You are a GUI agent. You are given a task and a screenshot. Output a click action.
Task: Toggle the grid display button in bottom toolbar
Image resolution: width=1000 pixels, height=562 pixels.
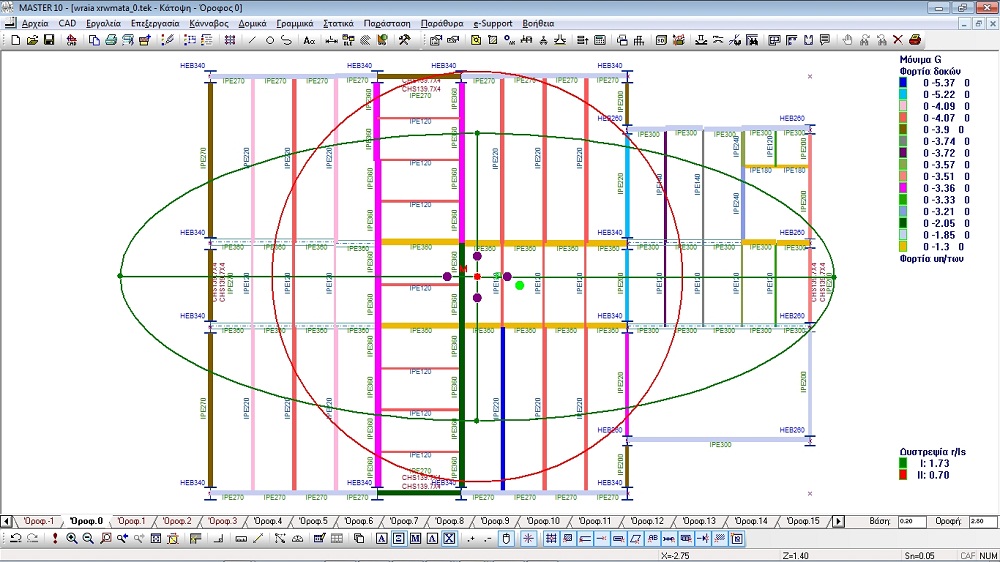pos(550,538)
